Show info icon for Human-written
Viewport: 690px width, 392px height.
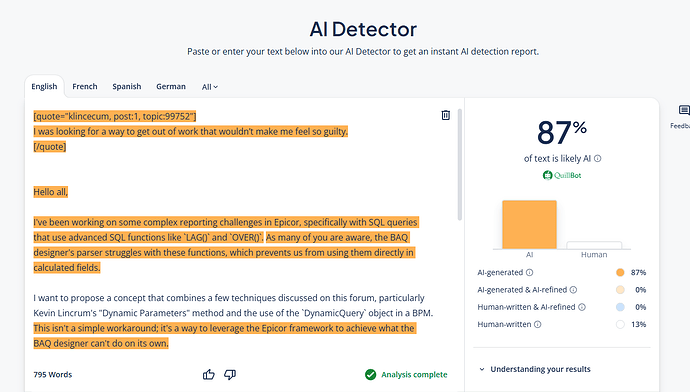point(538,324)
